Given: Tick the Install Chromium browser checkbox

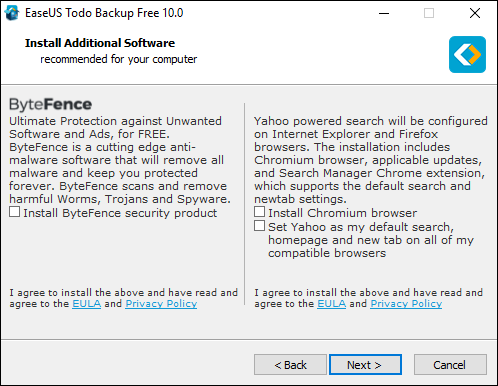Looking at the screenshot, I should click(x=260, y=212).
